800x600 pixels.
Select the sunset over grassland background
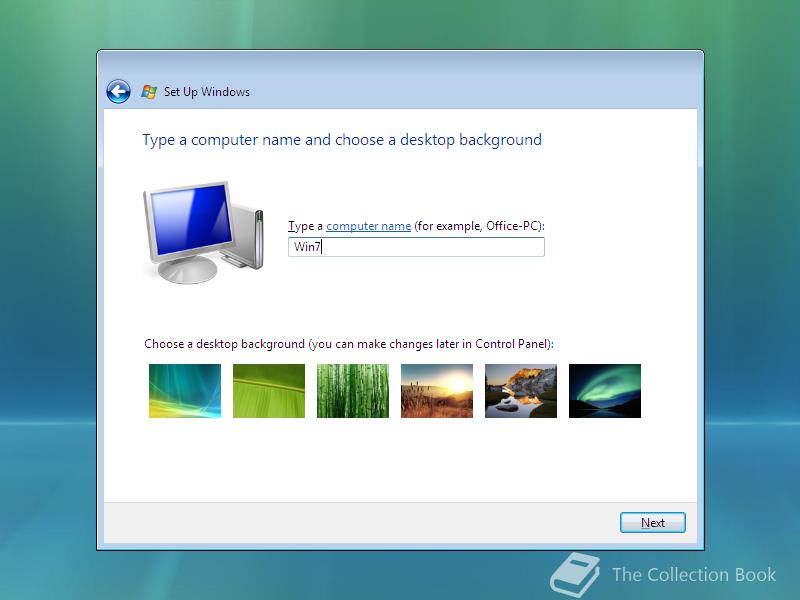tap(437, 391)
